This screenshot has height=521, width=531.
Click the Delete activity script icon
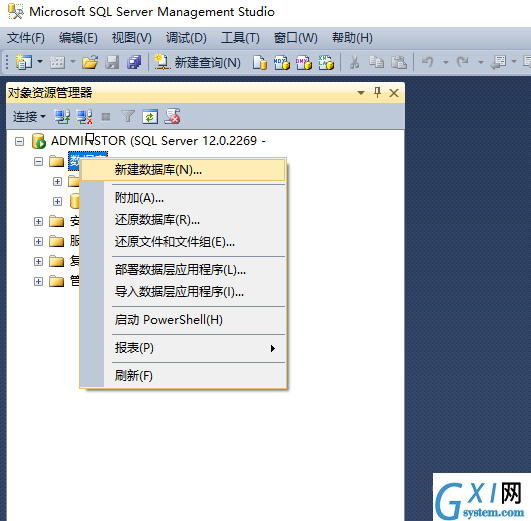tap(172, 116)
